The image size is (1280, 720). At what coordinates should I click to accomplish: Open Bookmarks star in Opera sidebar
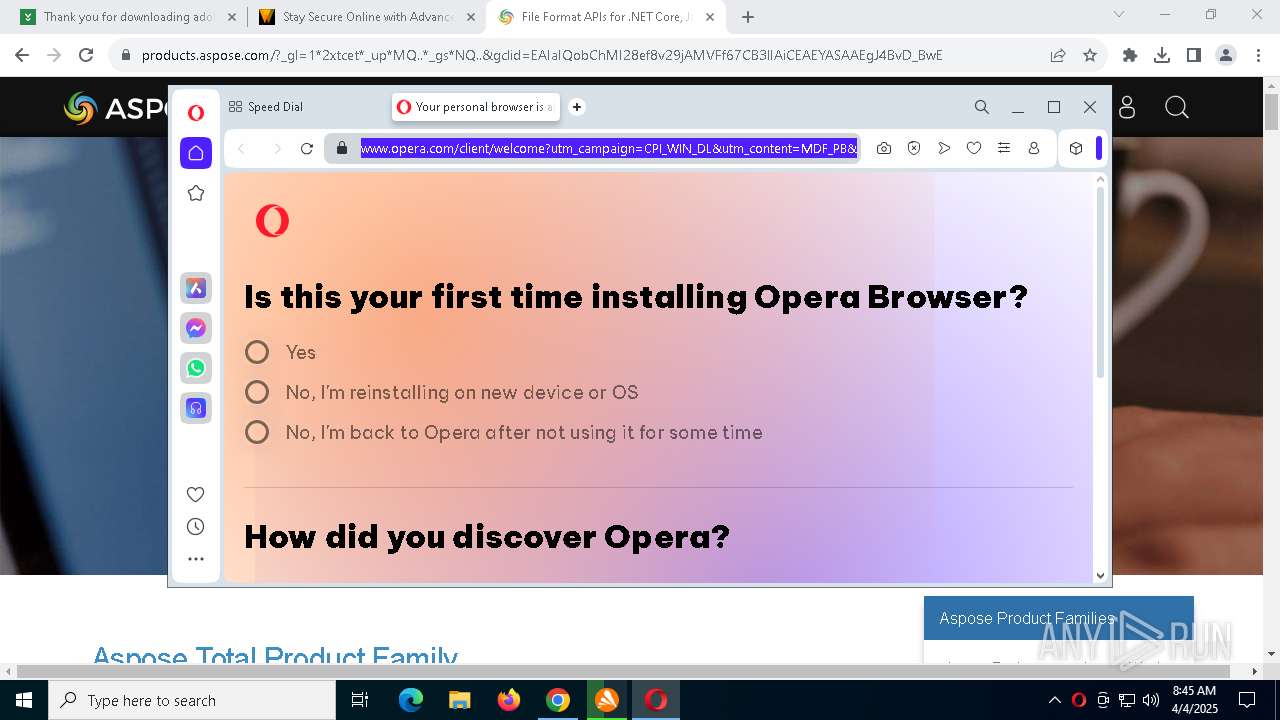(x=196, y=193)
